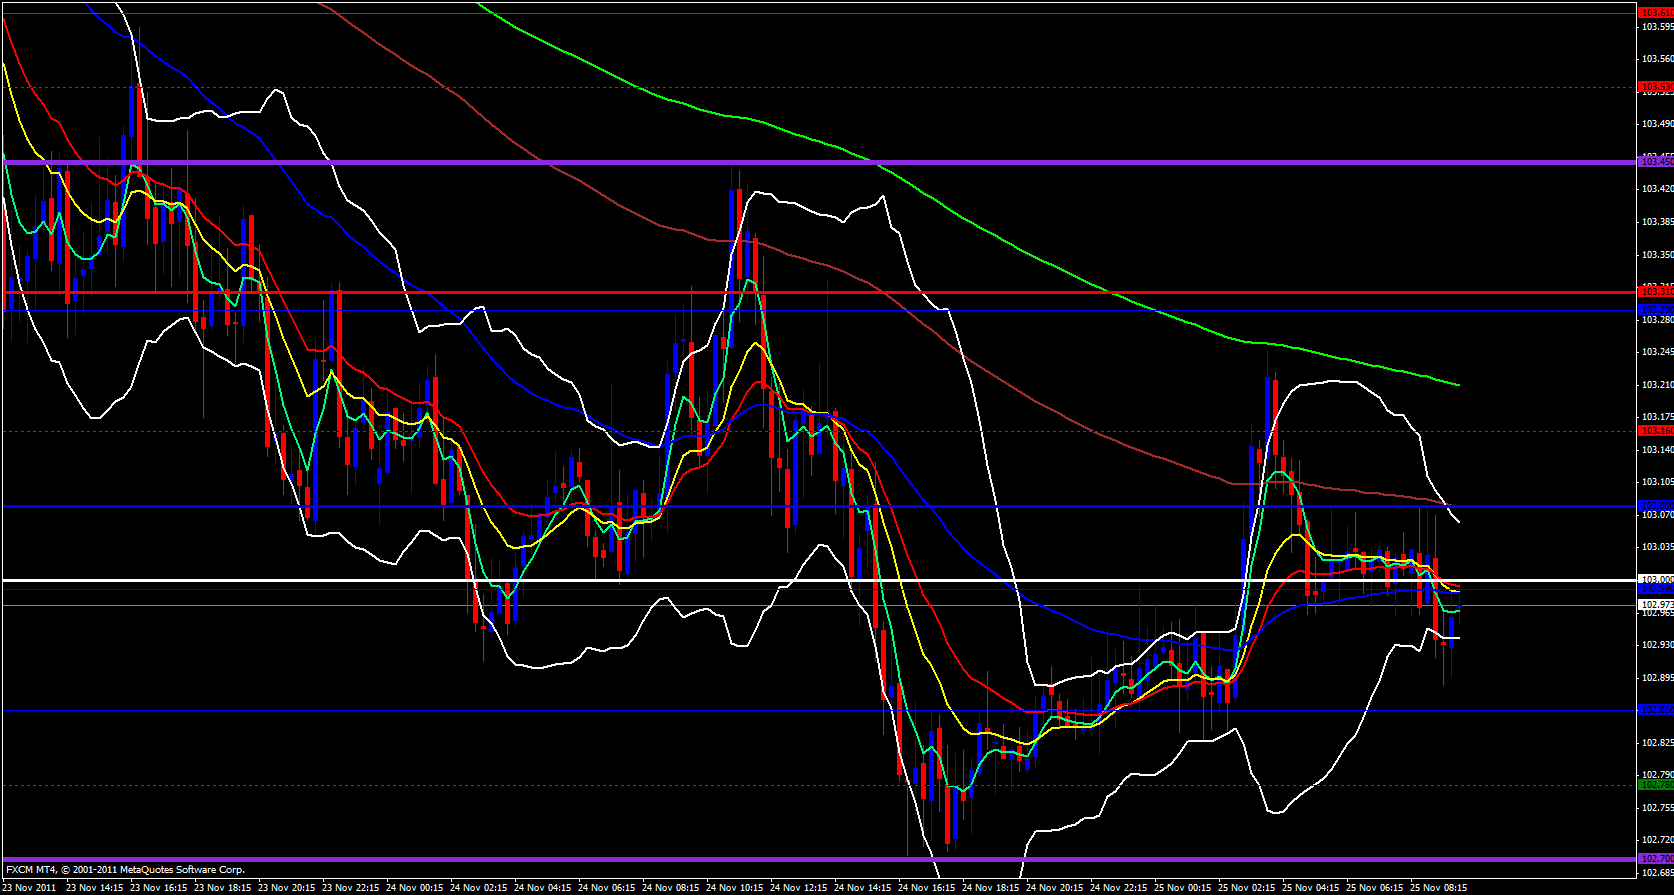1674x895 pixels.
Task: Click the right end of the green moving average
Action: pos(1458,384)
